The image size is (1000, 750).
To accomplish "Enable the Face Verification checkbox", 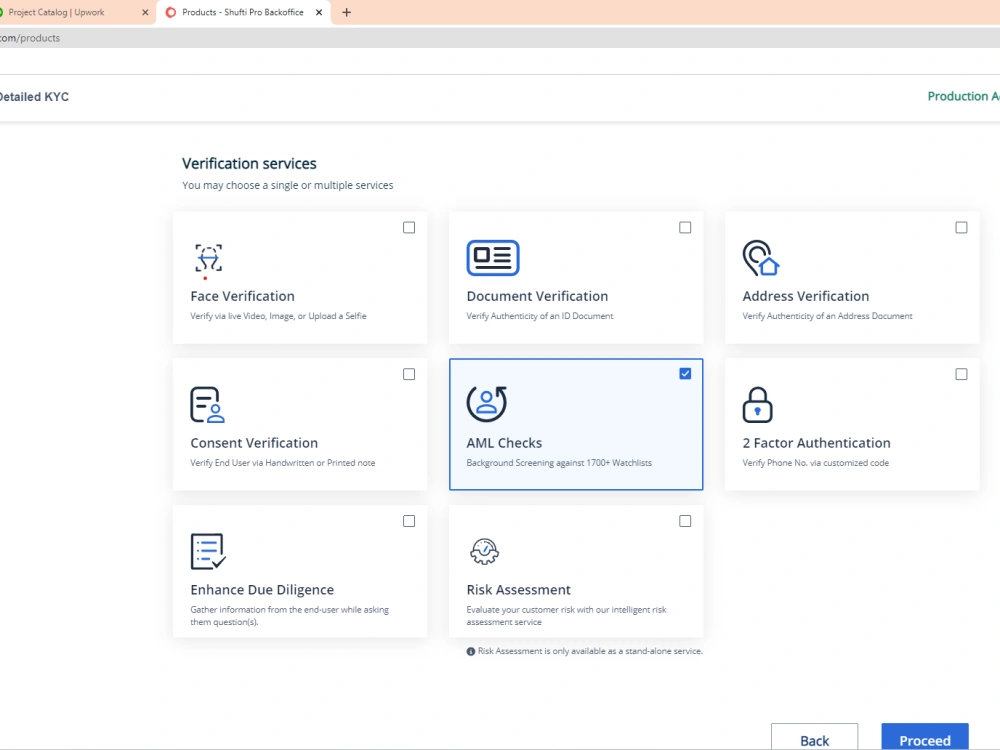I will pyautogui.click(x=408, y=227).
